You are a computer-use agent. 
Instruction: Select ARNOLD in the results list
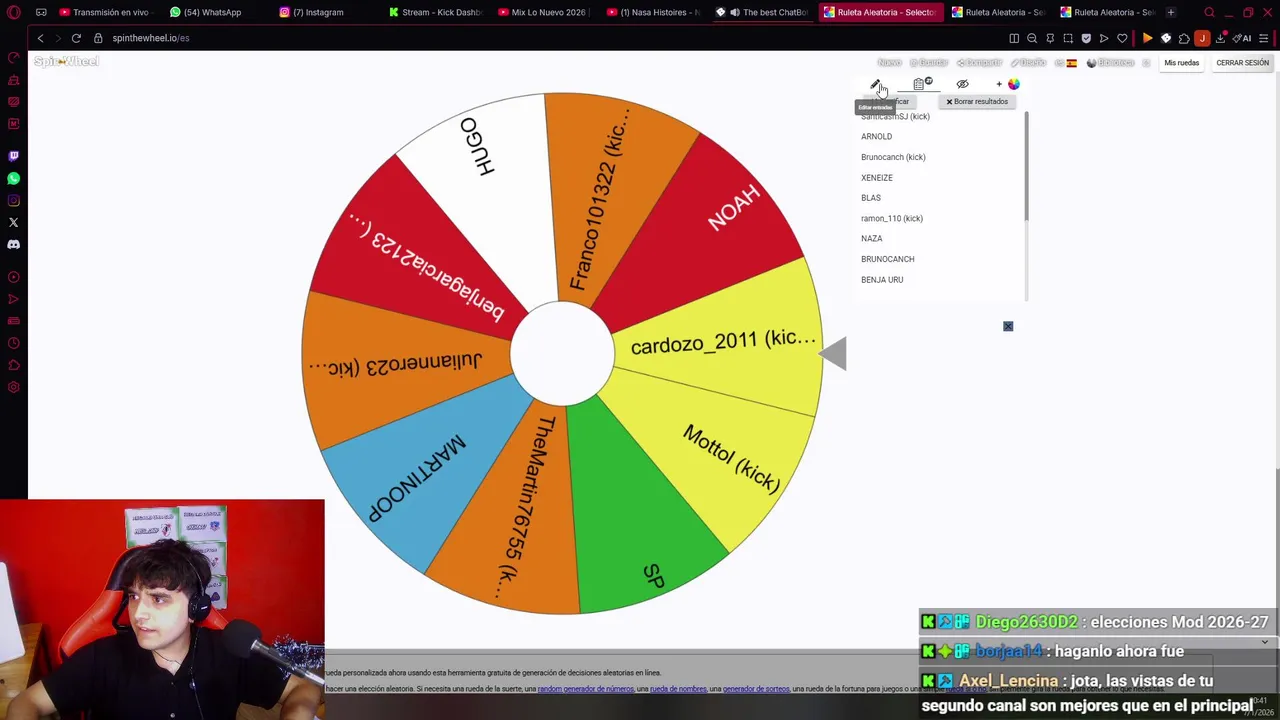876,136
